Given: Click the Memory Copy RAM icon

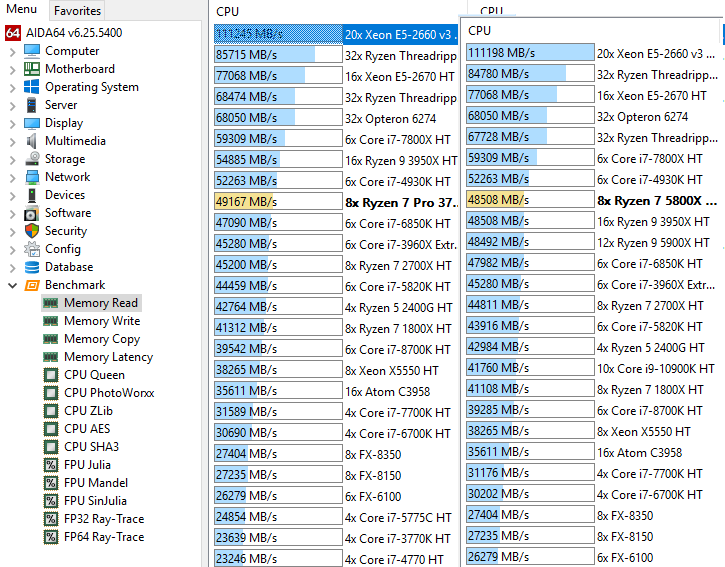Looking at the screenshot, I should coord(50,339).
